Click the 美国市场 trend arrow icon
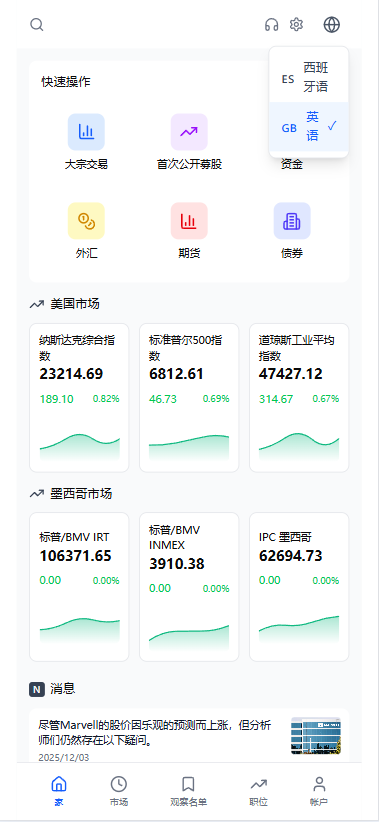Image resolution: width=379 pixels, height=822 pixels. coord(37,304)
